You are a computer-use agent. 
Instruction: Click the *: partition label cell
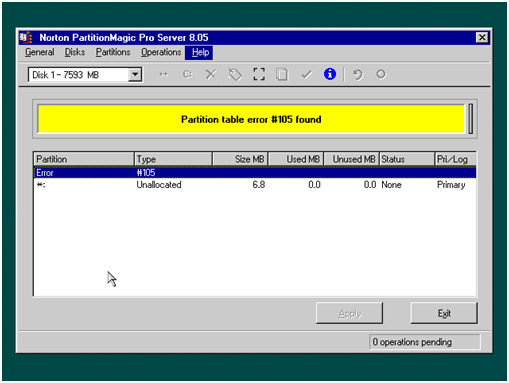(41, 185)
